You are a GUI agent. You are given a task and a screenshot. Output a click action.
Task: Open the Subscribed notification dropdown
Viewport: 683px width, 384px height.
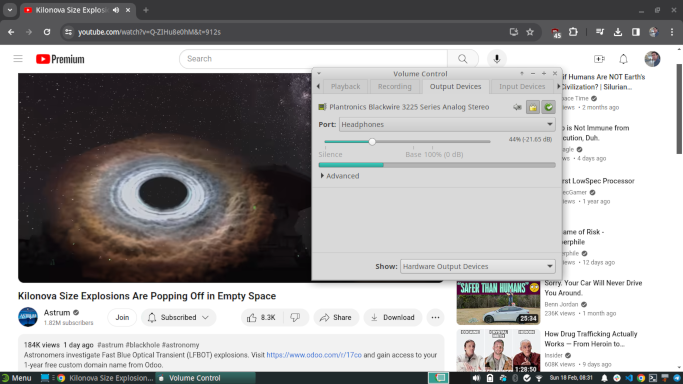point(178,317)
